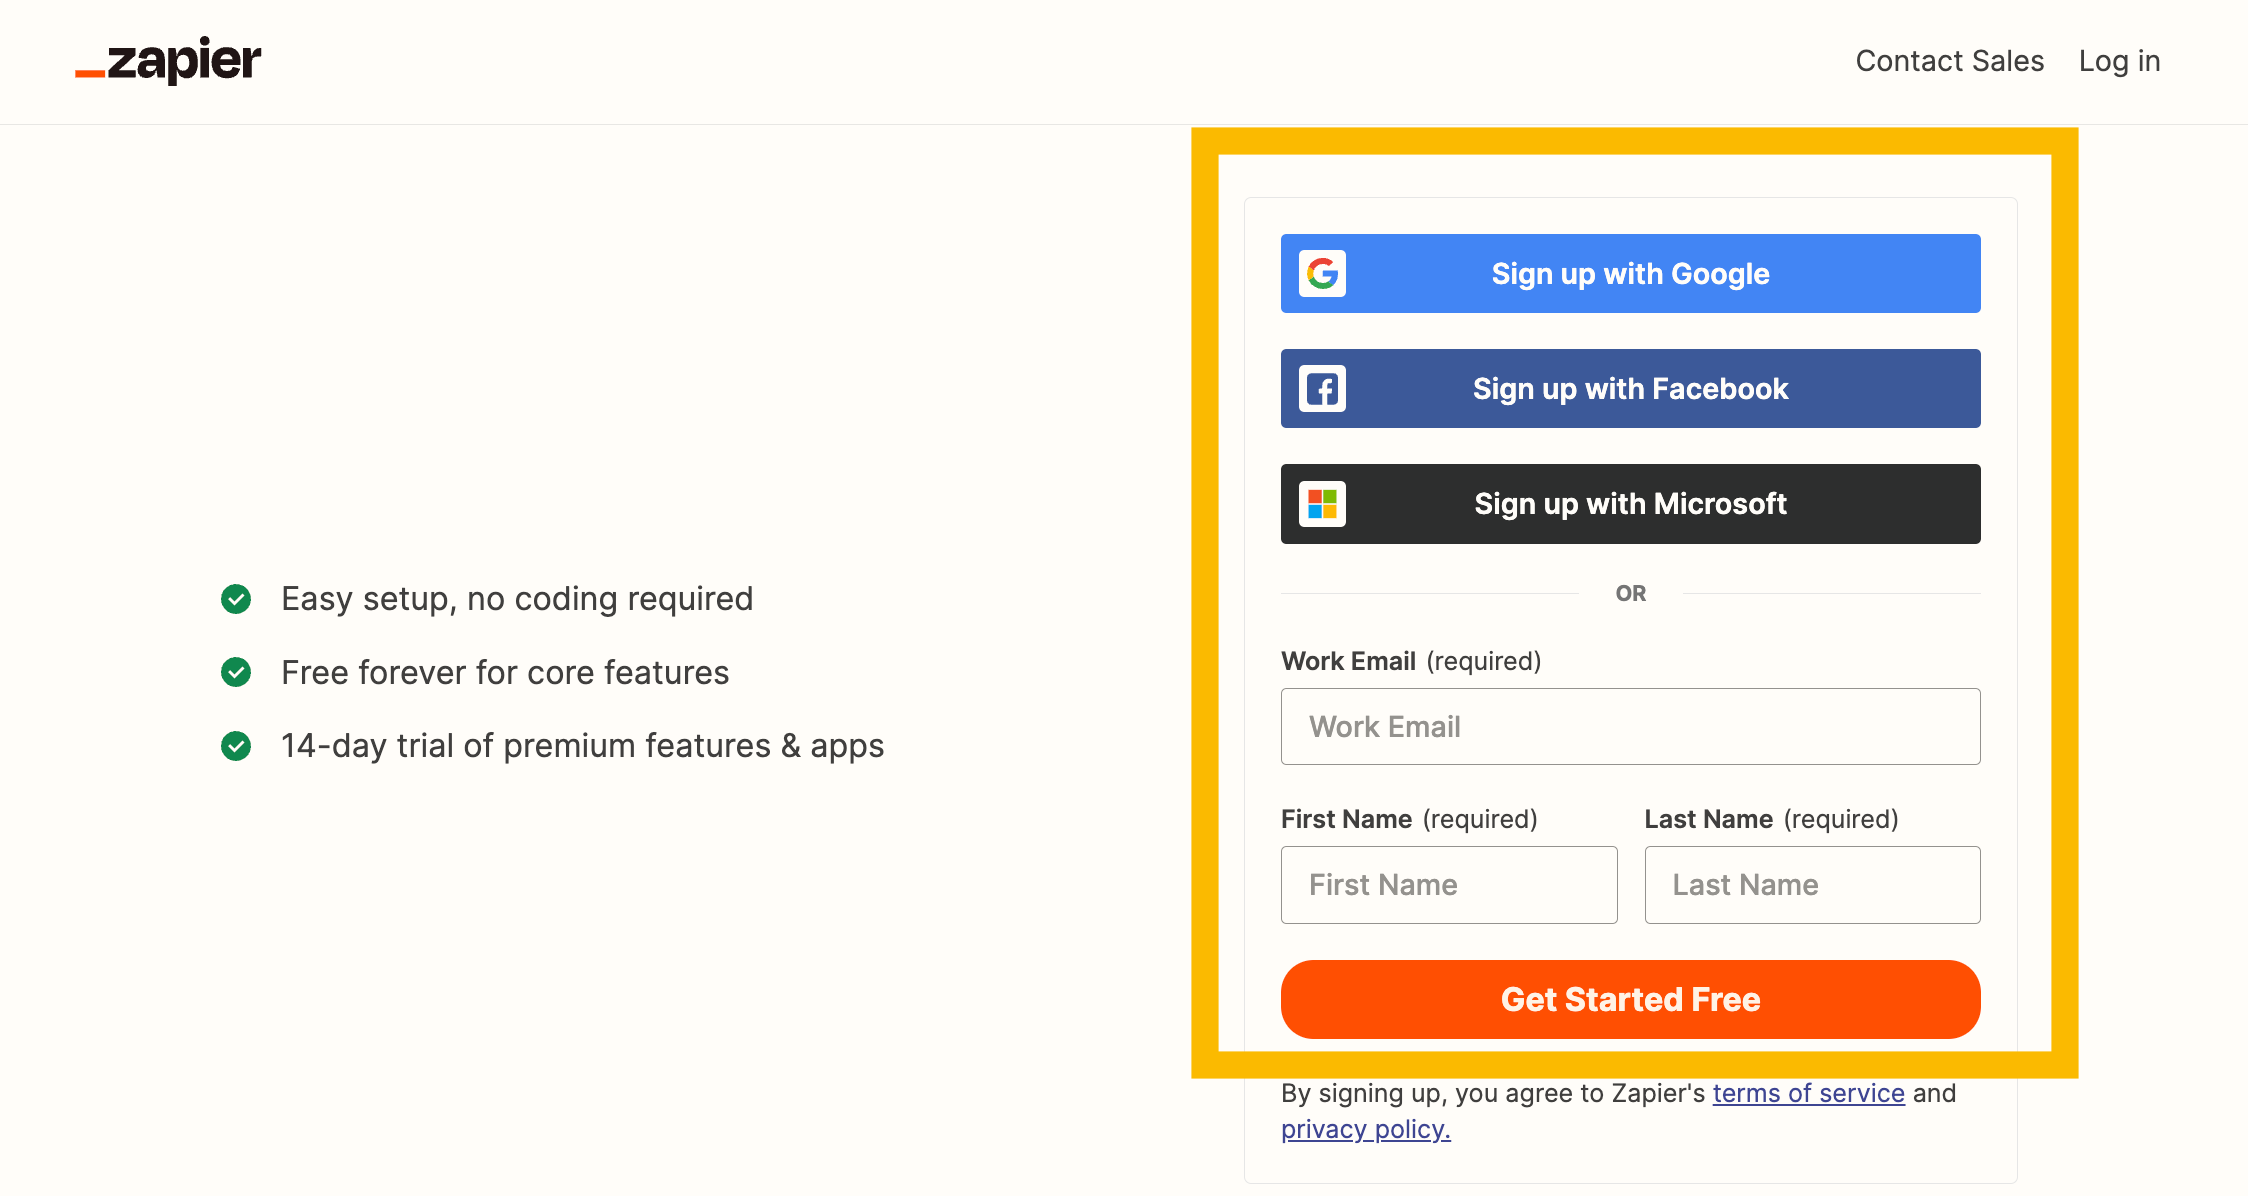Click the Work Email (required) label
This screenshot has width=2248, height=1196.
(x=1411, y=661)
